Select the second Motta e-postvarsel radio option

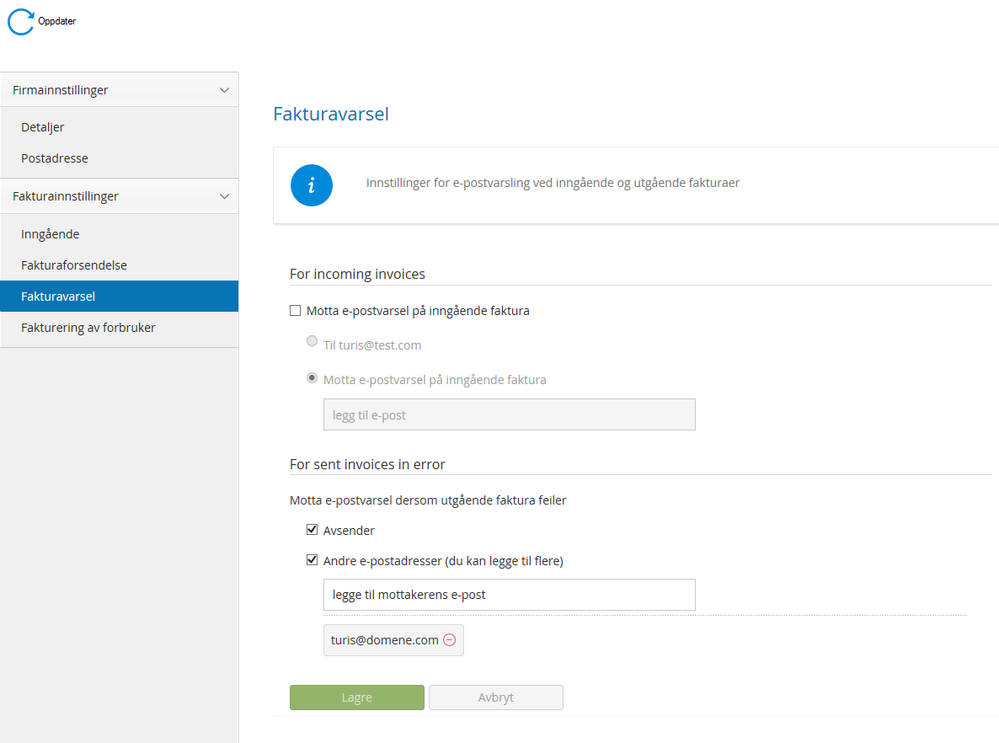[x=312, y=378]
